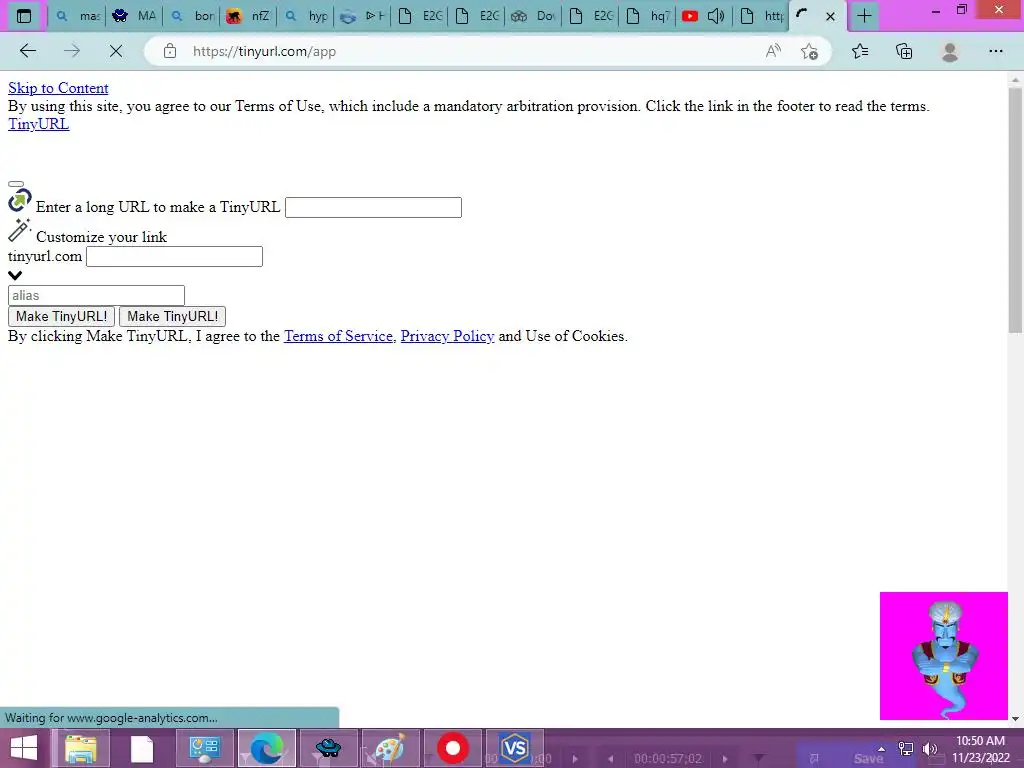Open the blue hat app taskbar icon
1024x768 pixels.
[328, 748]
